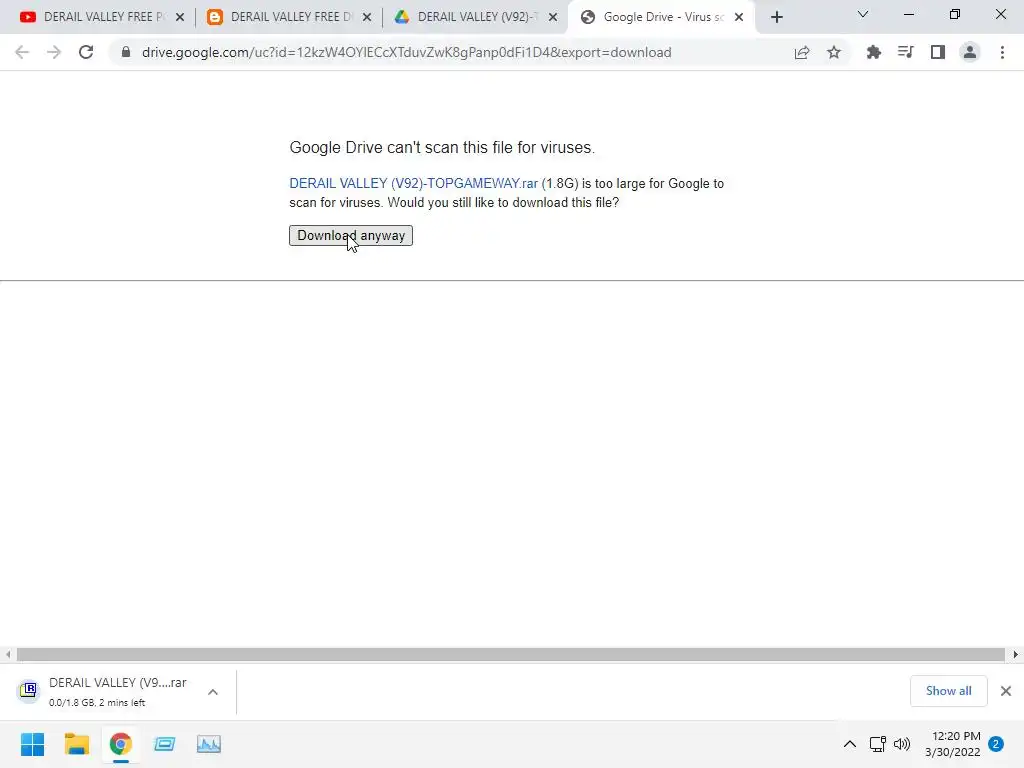The height and width of the screenshot is (768, 1024).
Task: Show hidden system tray icons
Action: coord(850,744)
